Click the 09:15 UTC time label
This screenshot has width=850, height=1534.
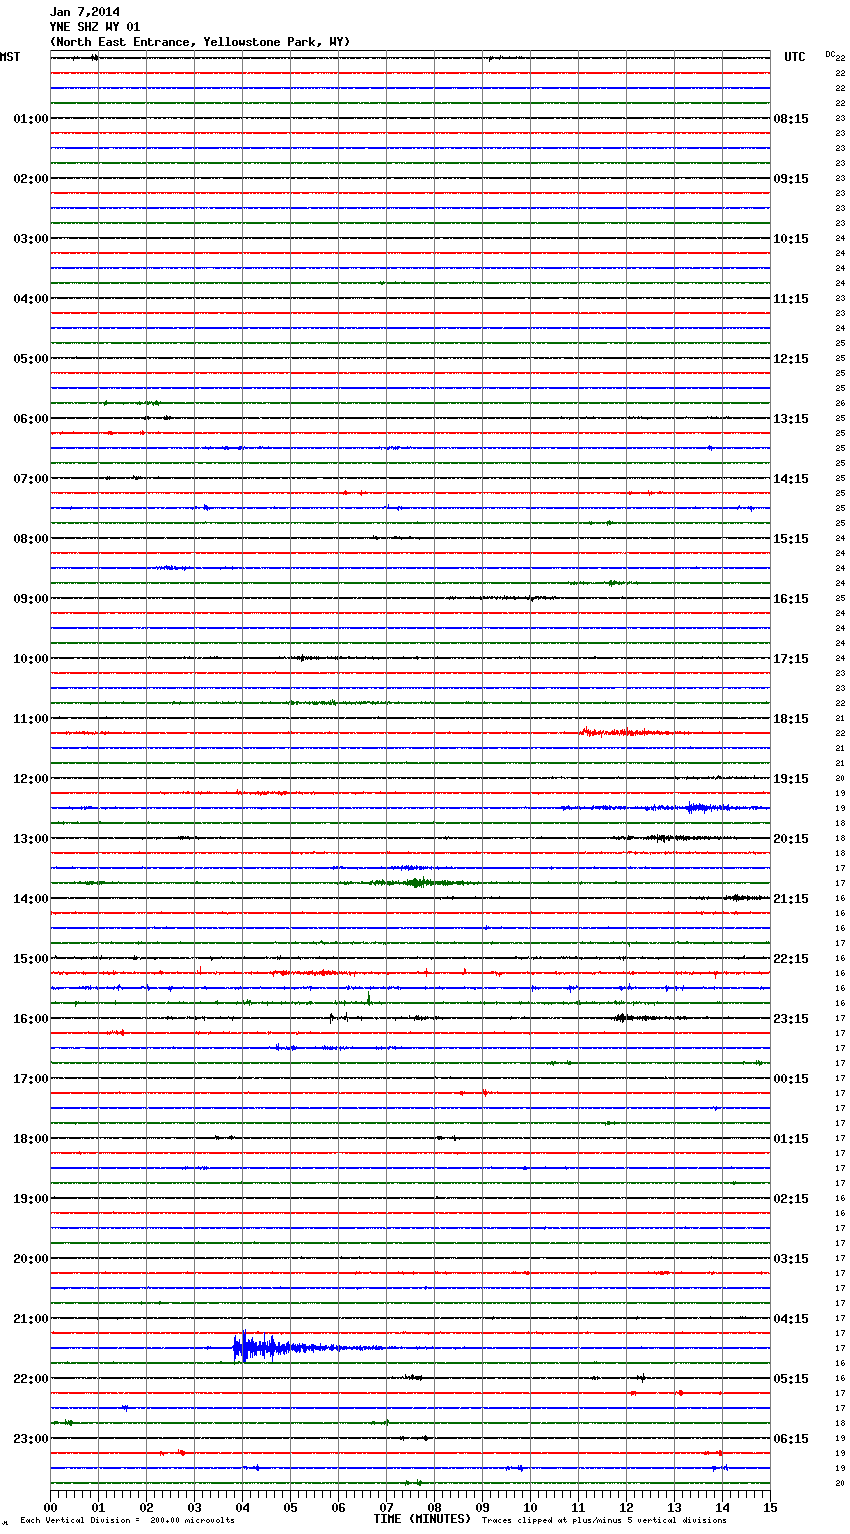[x=791, y=179]
